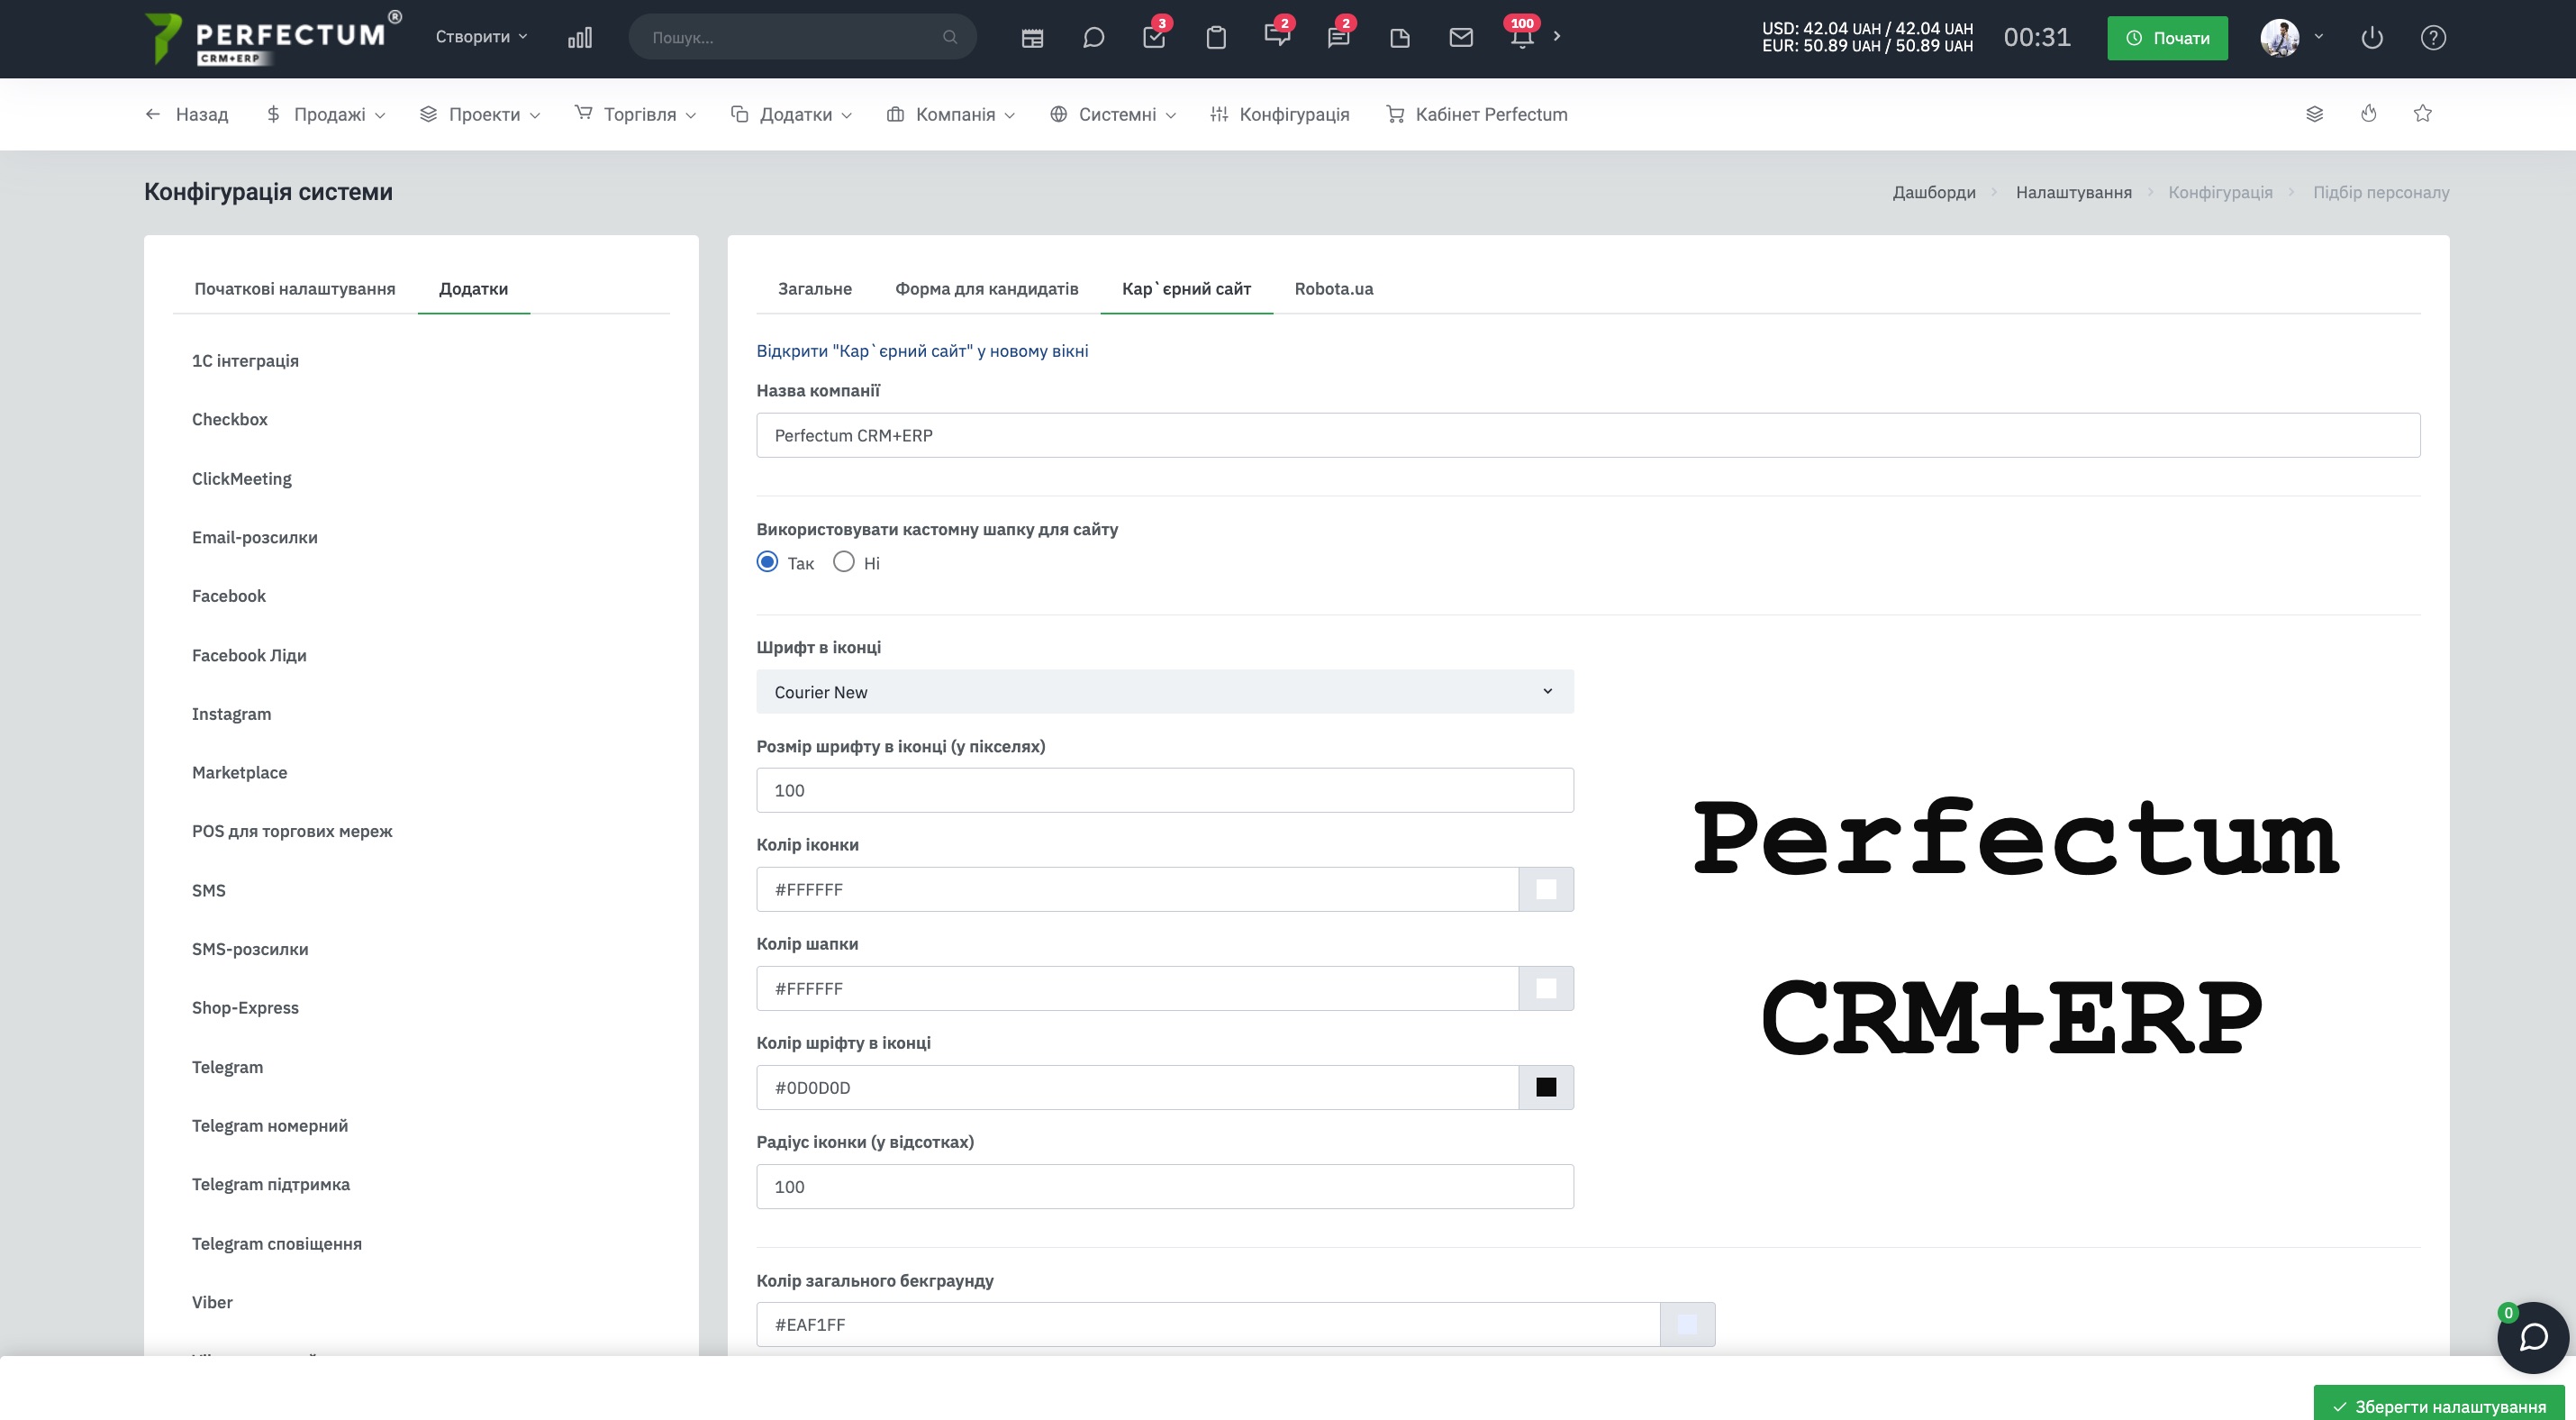
Task: Open 'Кар`єрний сайт' in new window link
Action: (x=922, y=351)
